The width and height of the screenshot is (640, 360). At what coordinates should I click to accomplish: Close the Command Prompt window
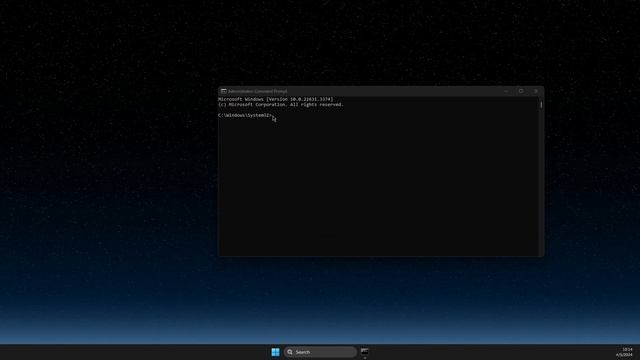[x=536, y=91]
